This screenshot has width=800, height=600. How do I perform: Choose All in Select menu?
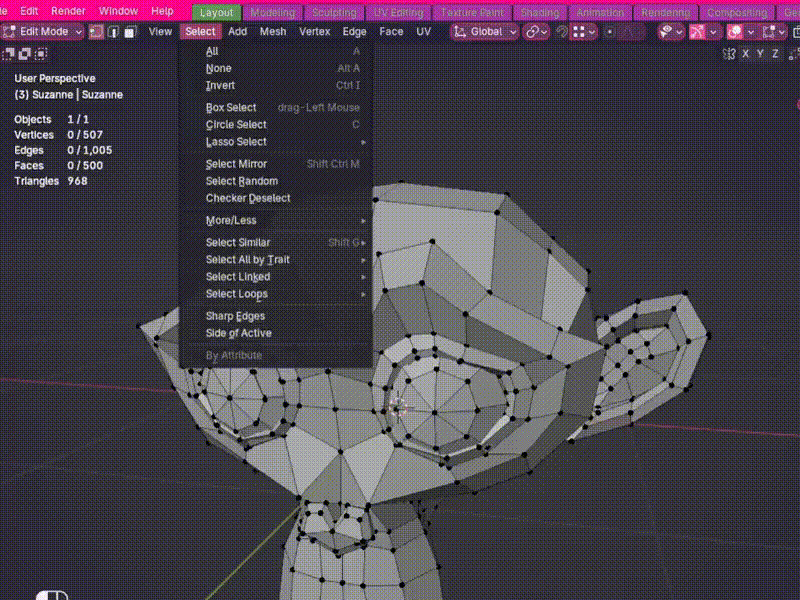[x=276, y=51]
